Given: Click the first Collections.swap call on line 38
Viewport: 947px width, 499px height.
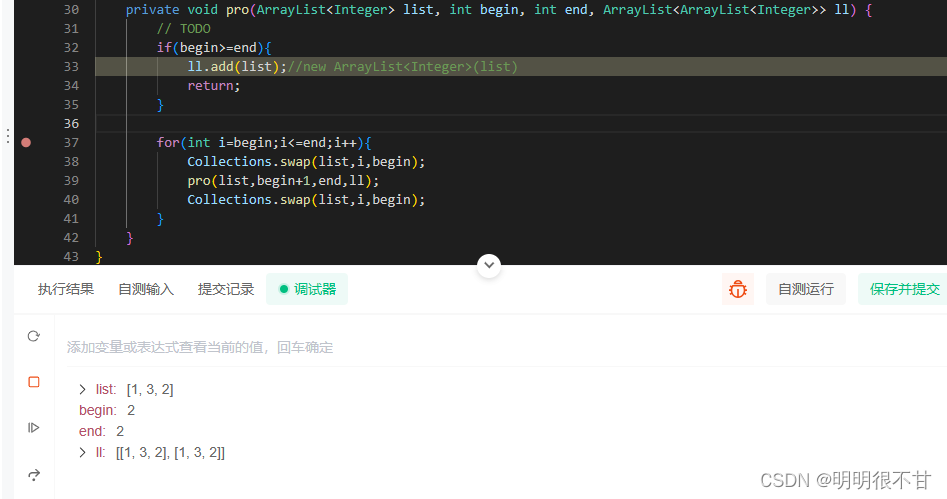Looking at the screenshot, I should click(306, 161).
